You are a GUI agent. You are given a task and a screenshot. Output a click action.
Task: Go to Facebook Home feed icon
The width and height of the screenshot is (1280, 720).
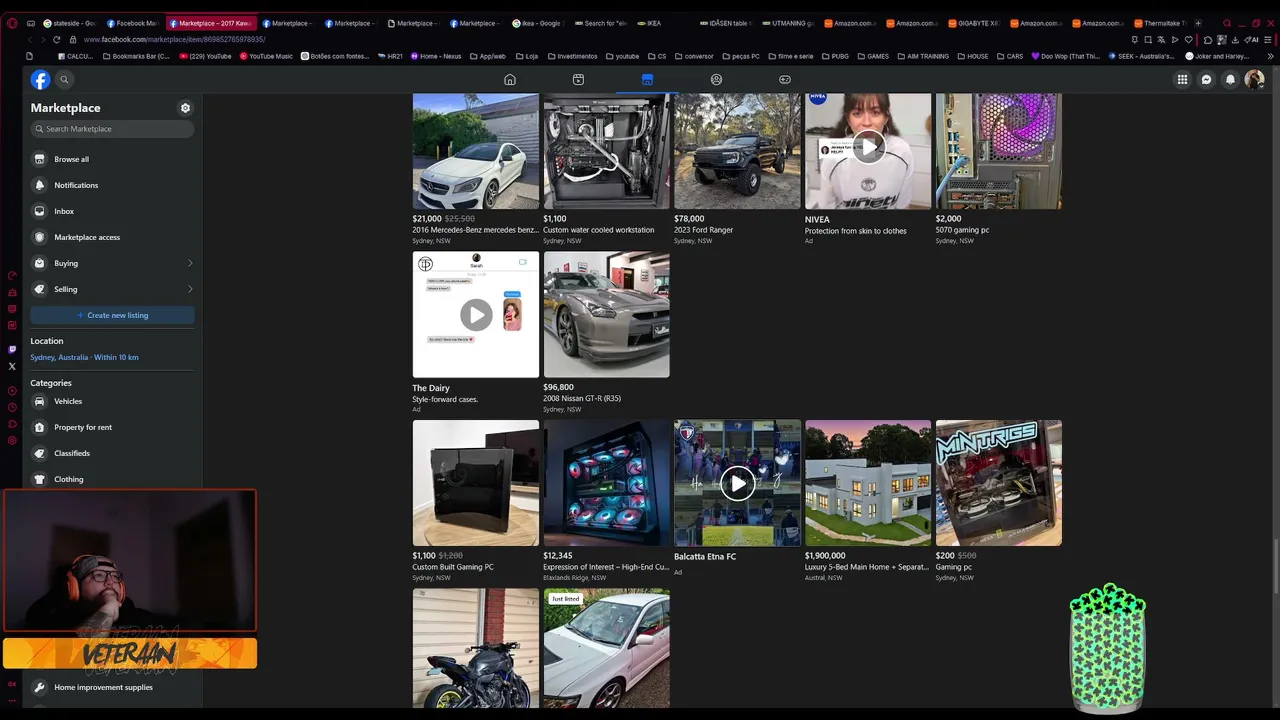(x=510, y=80)
